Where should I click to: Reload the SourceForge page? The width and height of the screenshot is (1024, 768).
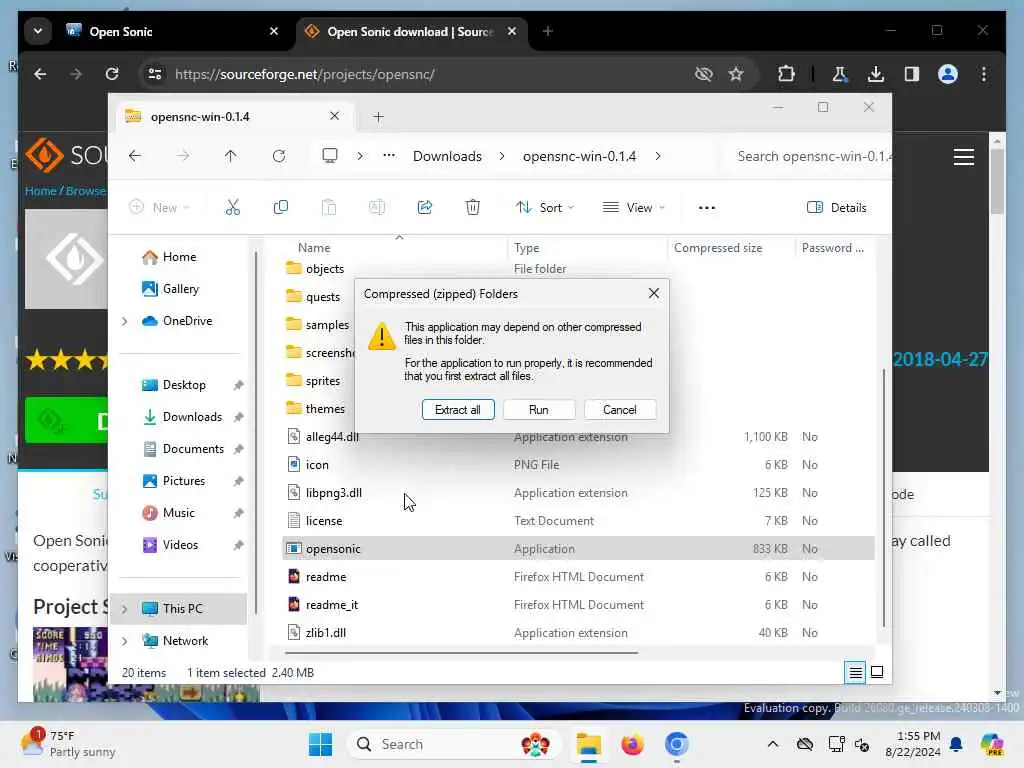tap(112, 74)
